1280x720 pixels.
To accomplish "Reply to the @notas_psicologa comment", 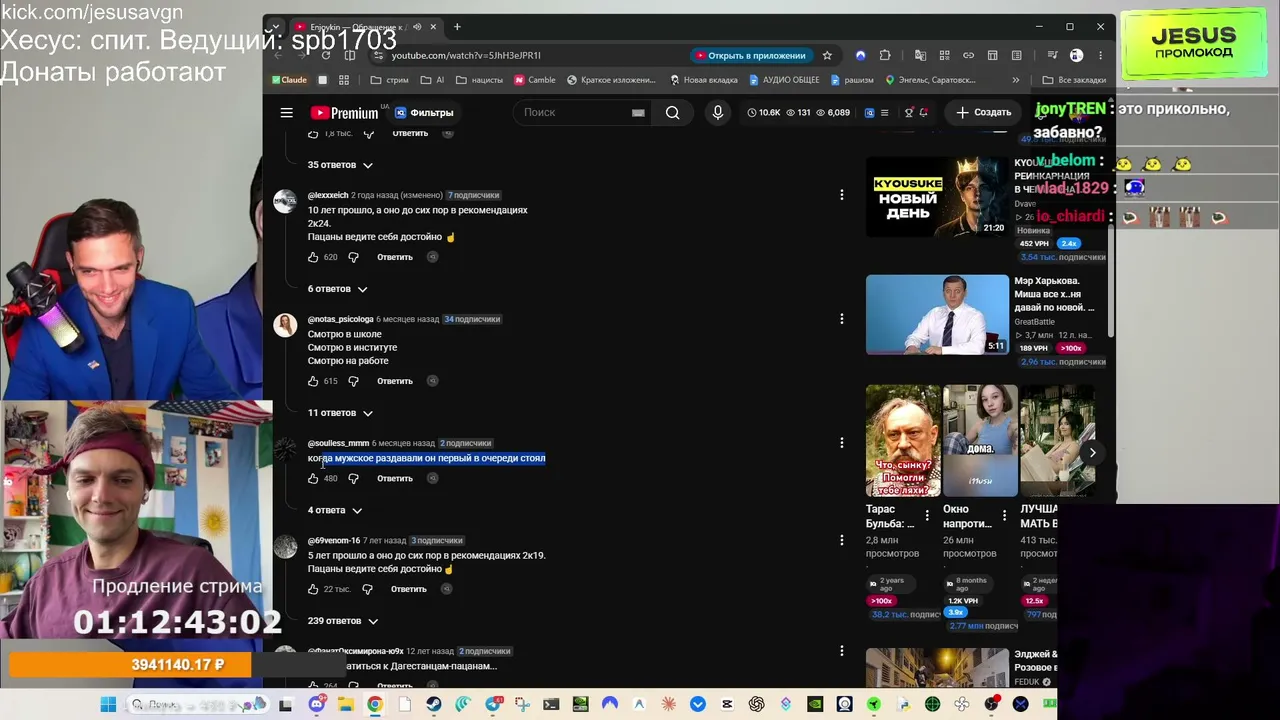I will pos(395,381).
